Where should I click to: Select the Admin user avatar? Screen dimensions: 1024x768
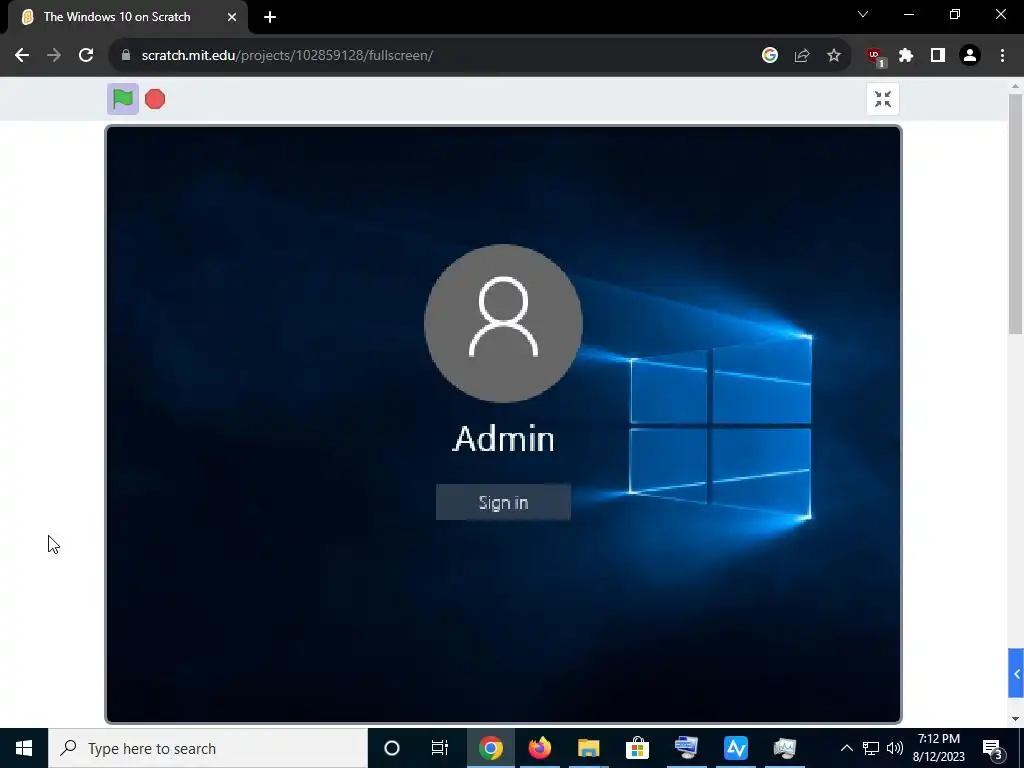click(x=503, y=323)
